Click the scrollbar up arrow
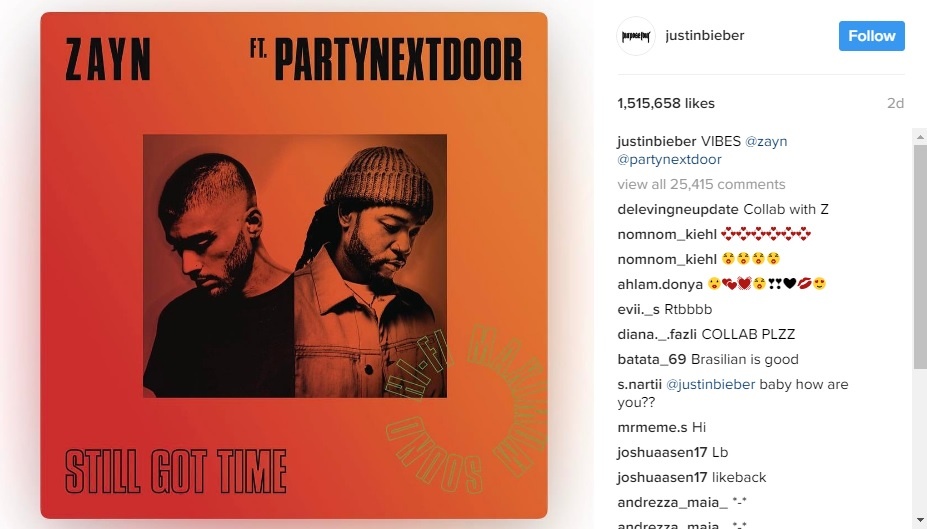Screen dimensions: 927x529 coord(920,137)
